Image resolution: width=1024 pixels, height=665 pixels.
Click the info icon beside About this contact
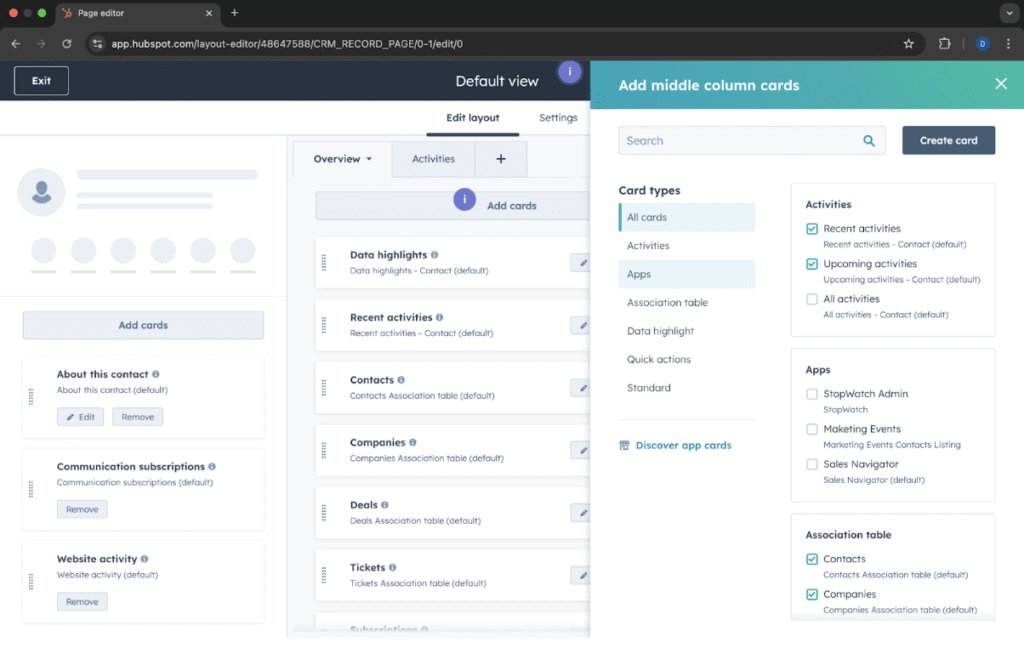click(x=156, y=374)
